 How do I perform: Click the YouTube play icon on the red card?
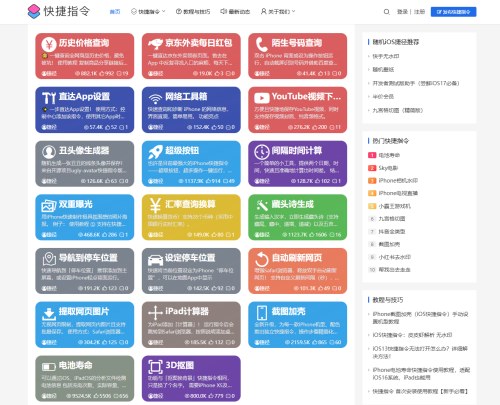(x=261, y=98)
